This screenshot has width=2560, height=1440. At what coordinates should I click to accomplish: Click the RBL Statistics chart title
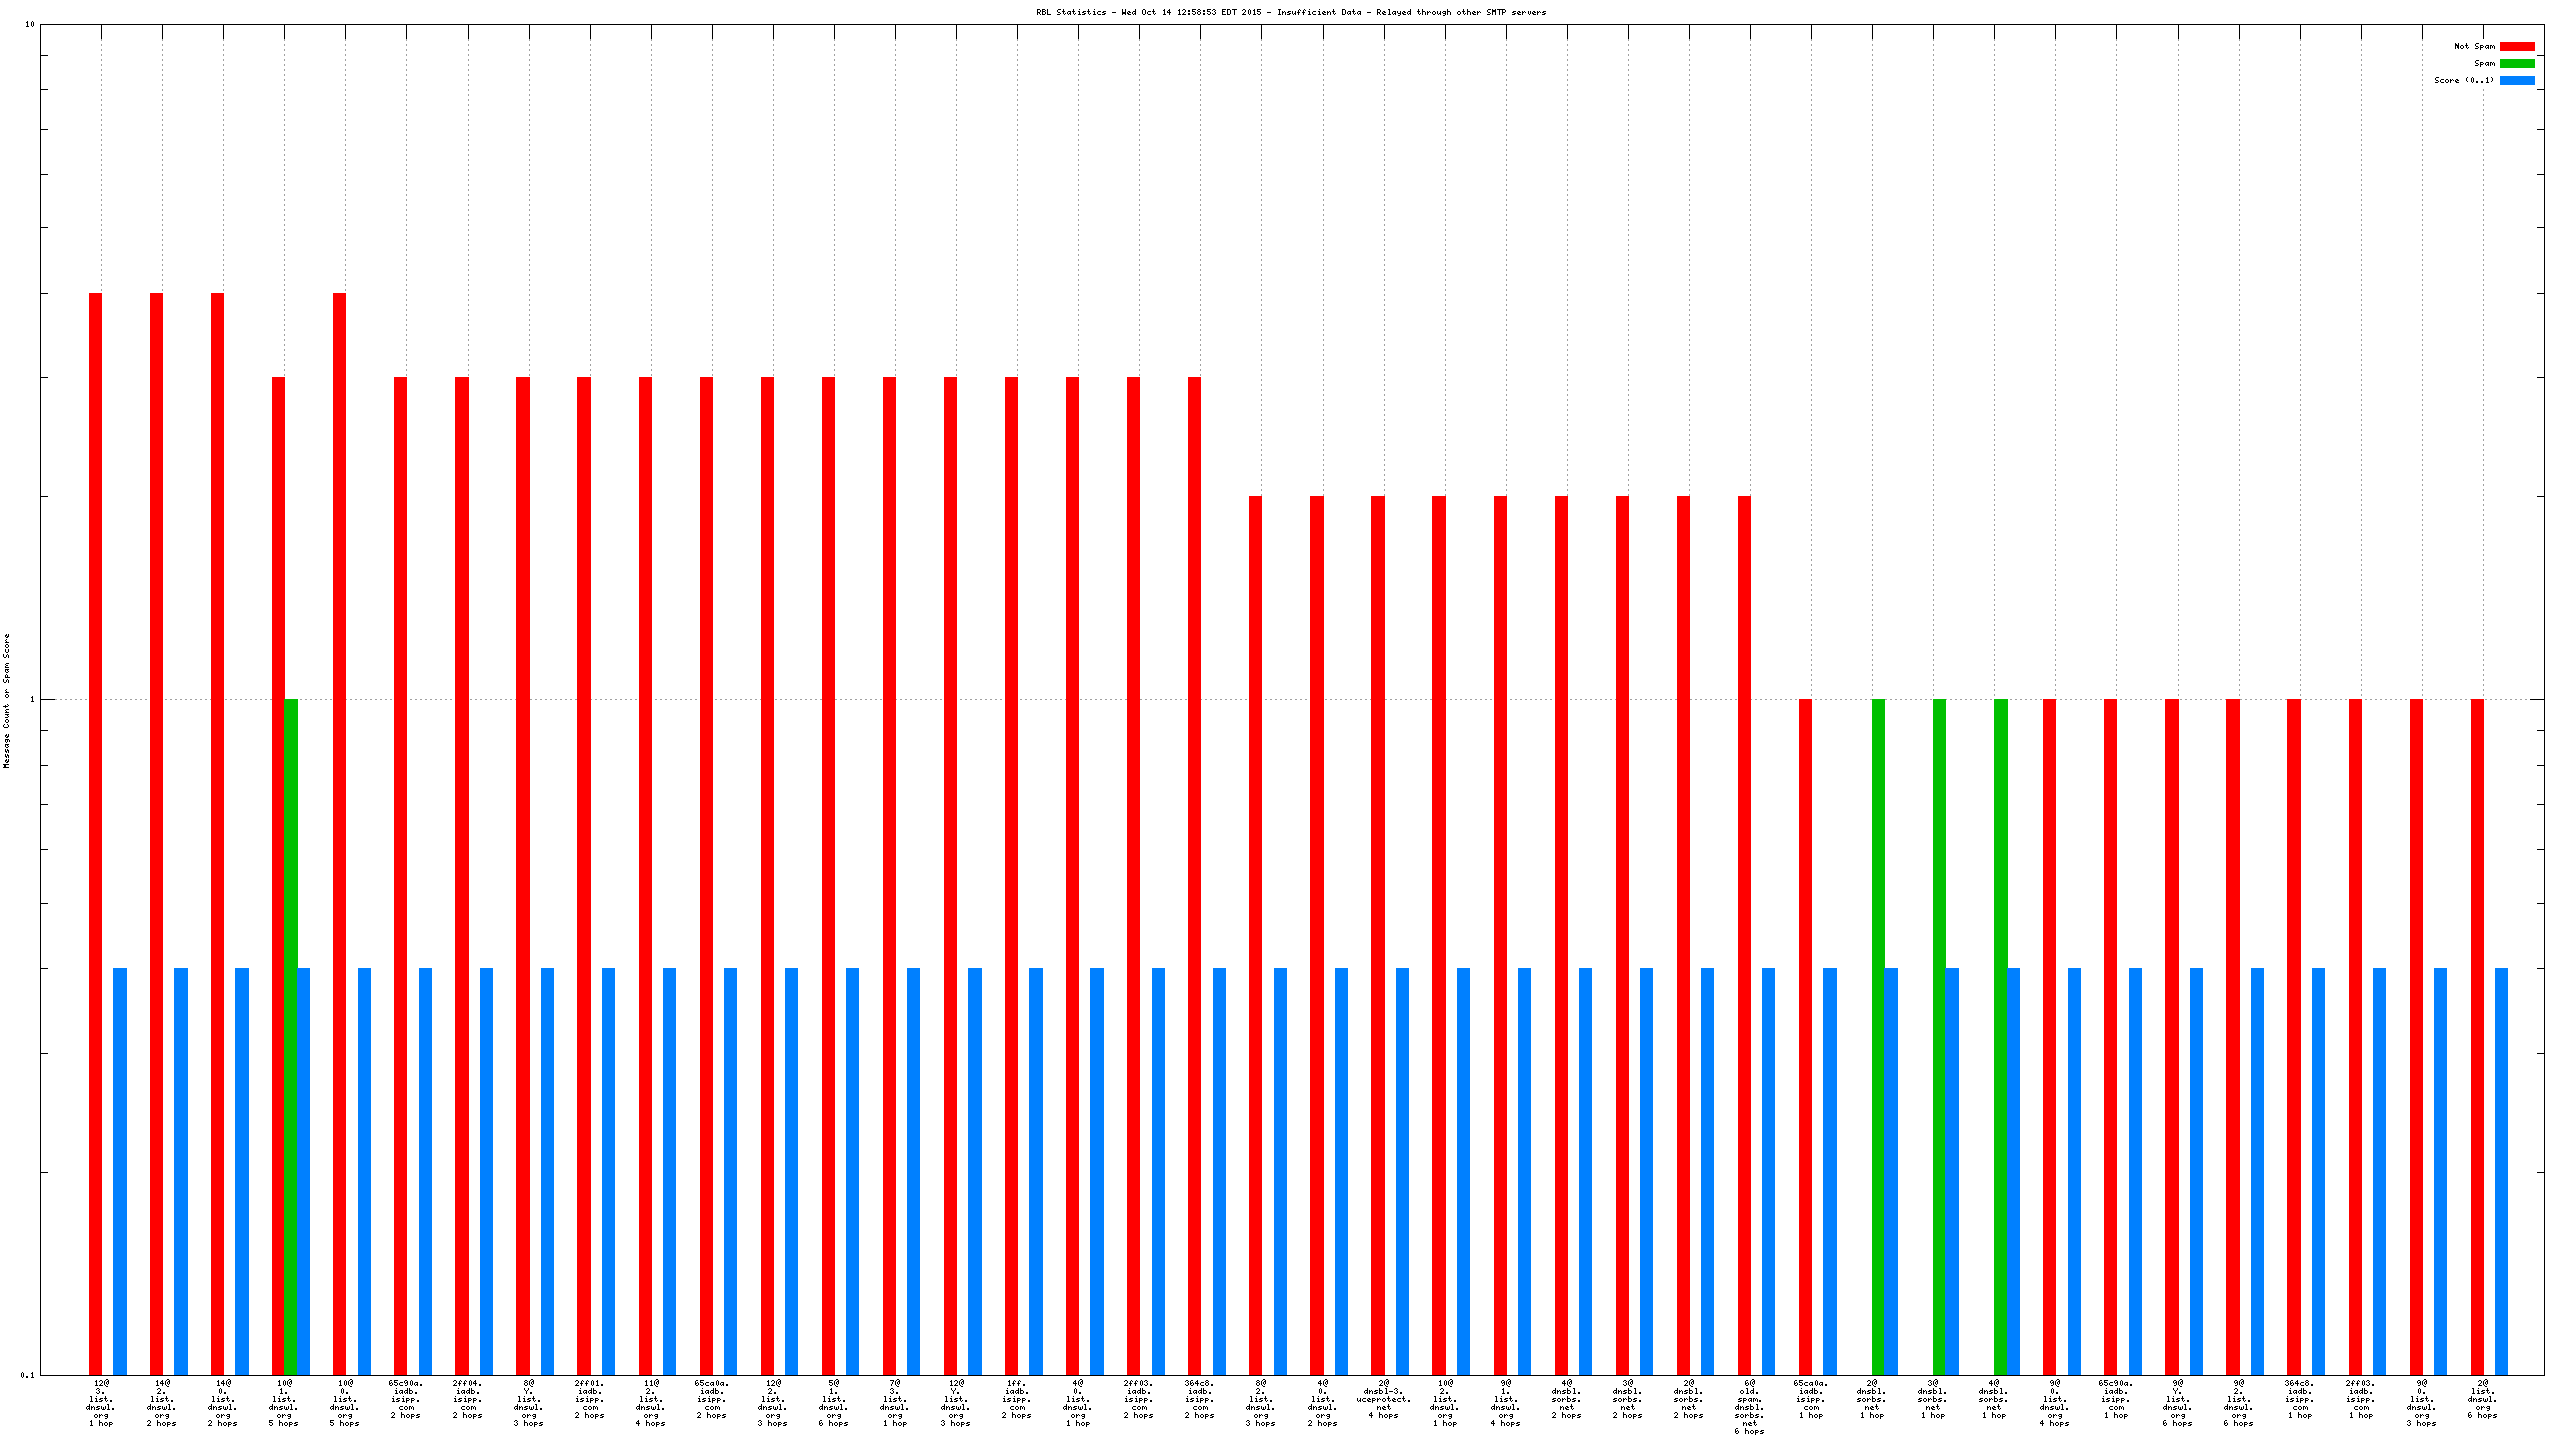1290,12
